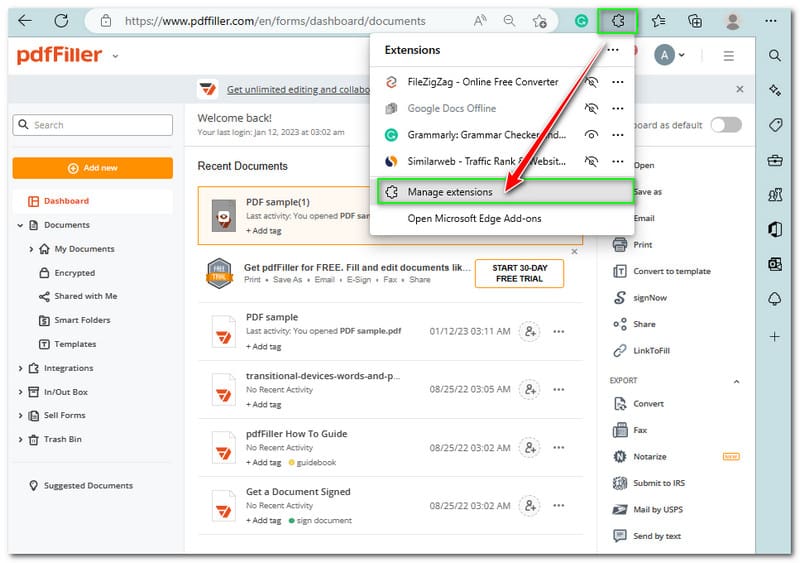800x563 pixels.
Task: Click the Extensions puzzle icon in toolbar
Action: (617, 21)
